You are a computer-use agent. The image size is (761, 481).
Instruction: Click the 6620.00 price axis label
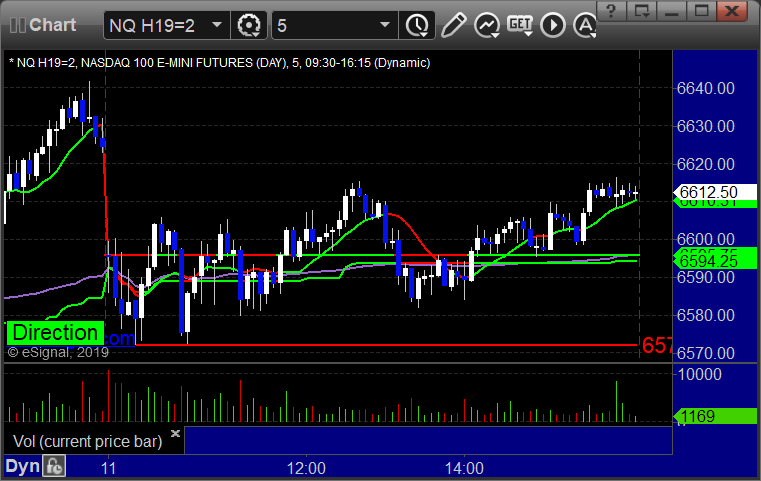coord(706,164)
